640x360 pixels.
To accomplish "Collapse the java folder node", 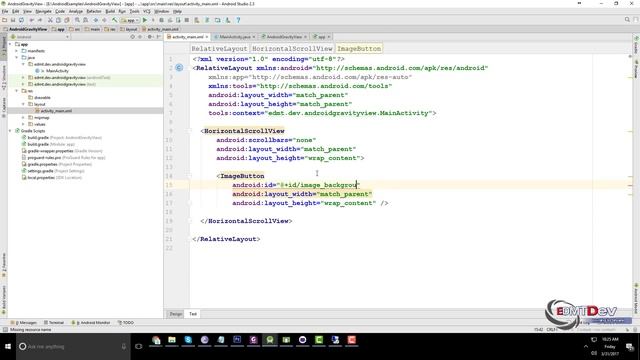I will coord(17,58).
